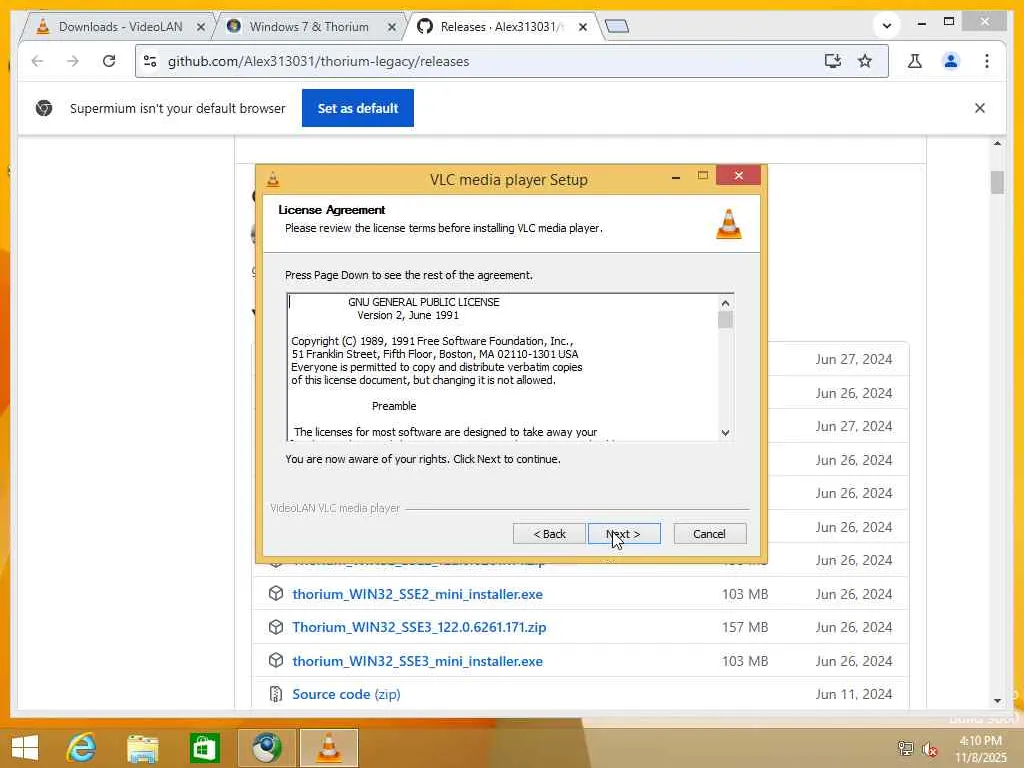Click the muted volume tray icon

pos(930,749)
